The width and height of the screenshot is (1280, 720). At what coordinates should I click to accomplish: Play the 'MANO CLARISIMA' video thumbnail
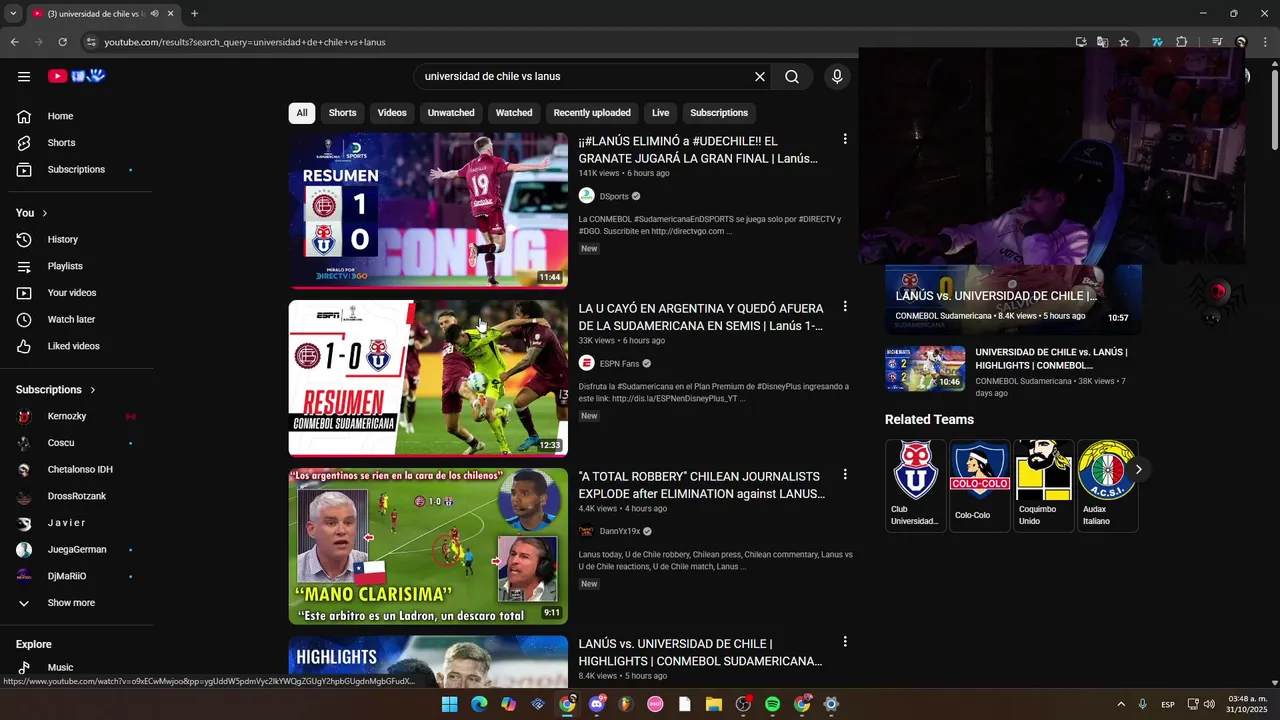pyautogui.click(x=428, y=547)
